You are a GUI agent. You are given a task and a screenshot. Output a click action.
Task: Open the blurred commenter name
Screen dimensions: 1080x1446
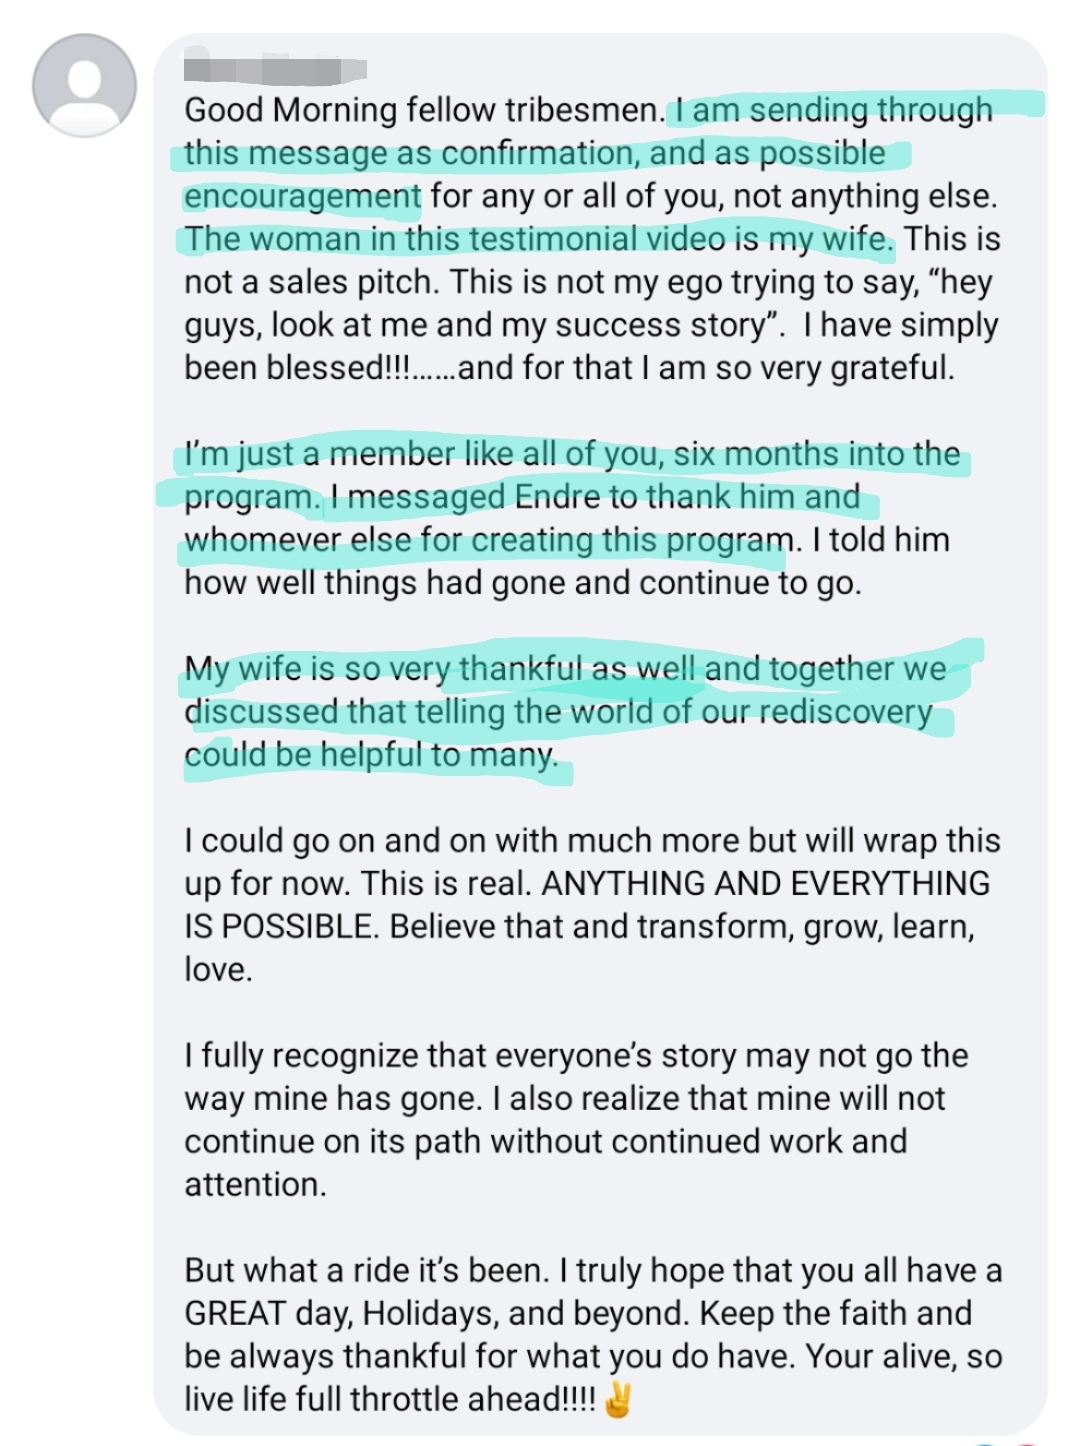[x=276, y=70]
